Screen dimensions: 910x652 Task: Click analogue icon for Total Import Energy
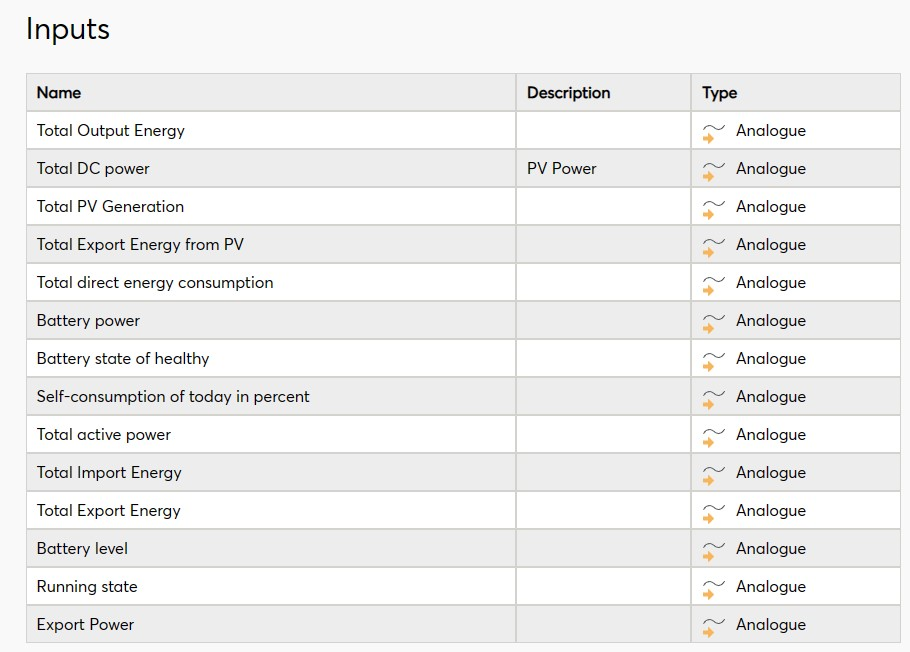713,474
